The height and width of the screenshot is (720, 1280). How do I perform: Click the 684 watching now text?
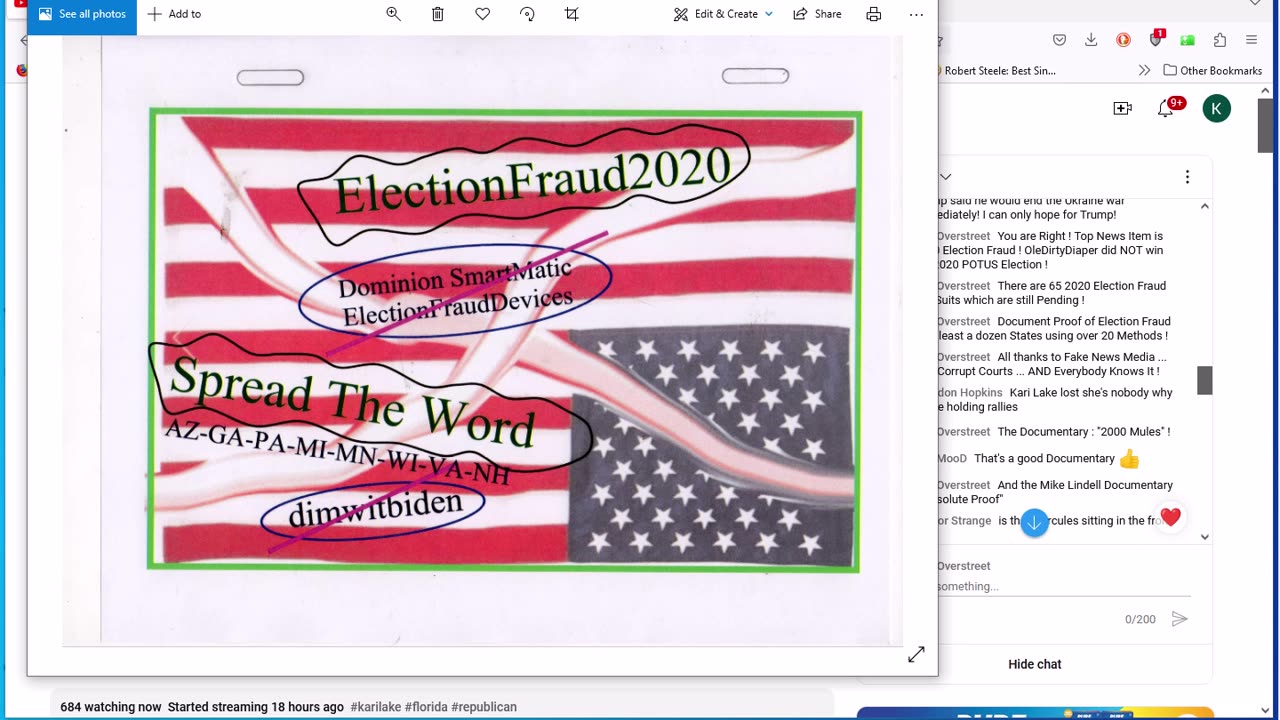pyautogui.click(x=110, y=707)
